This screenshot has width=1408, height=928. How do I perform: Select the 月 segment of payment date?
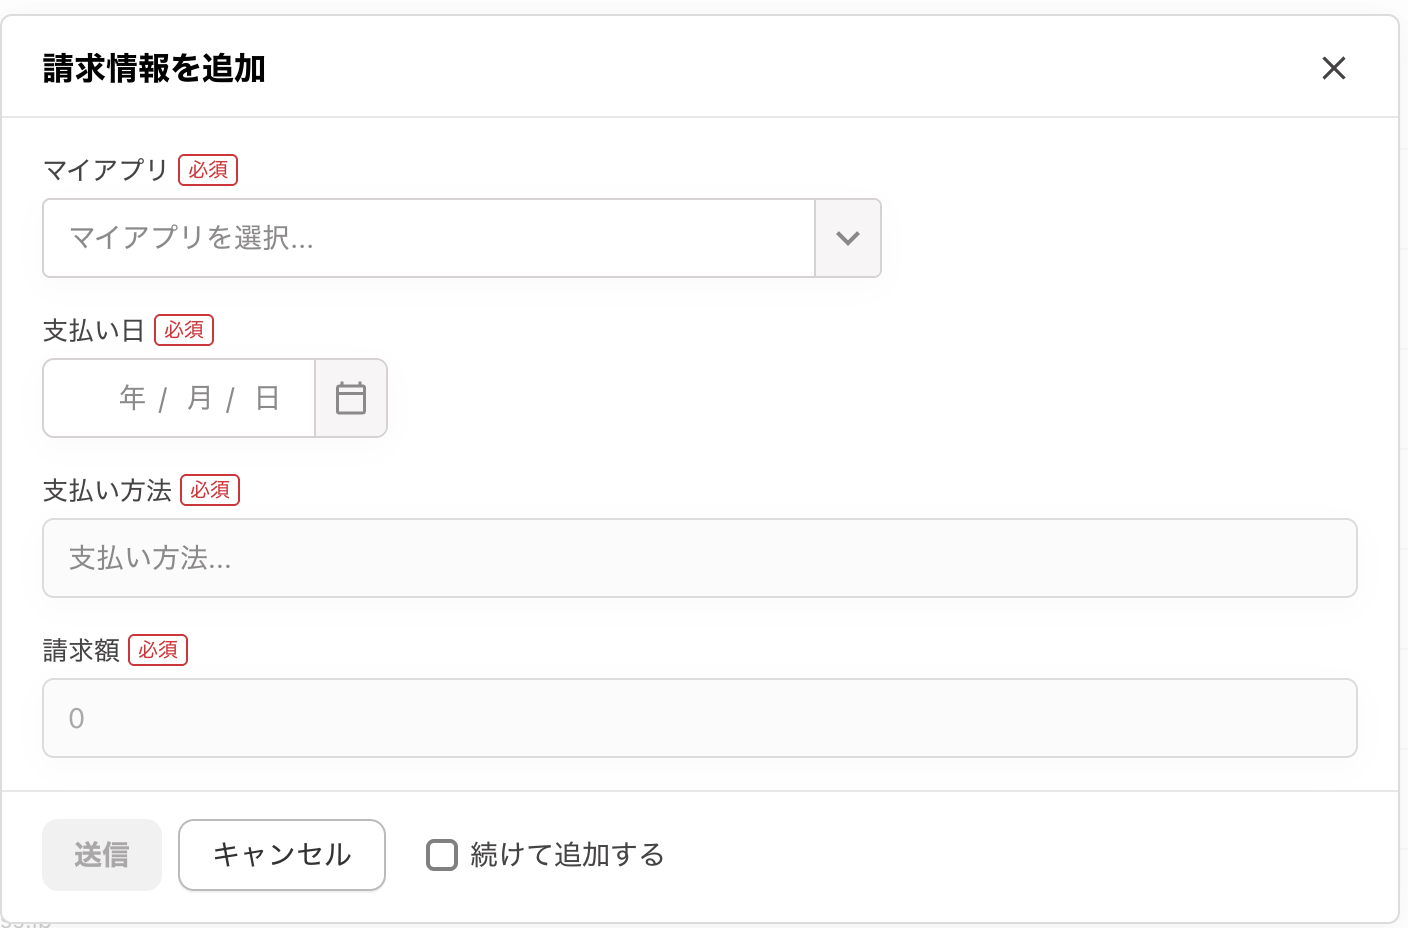[x=199, y=398]
